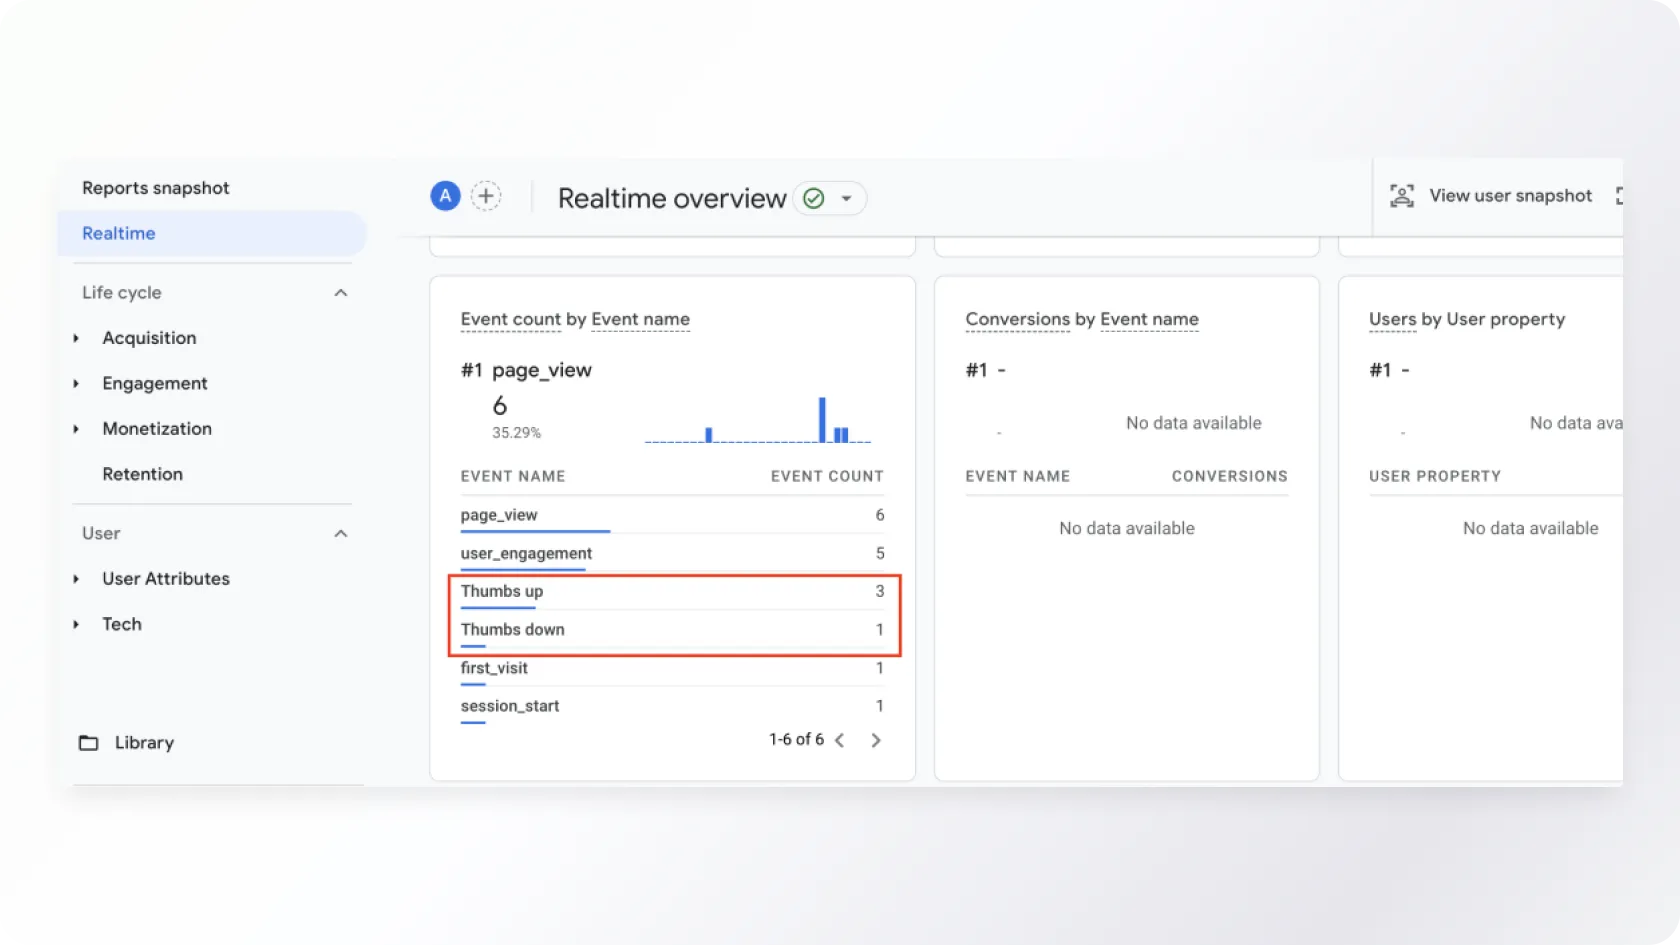
Task: Collapse the User section
Action: (x=340, y=534)
